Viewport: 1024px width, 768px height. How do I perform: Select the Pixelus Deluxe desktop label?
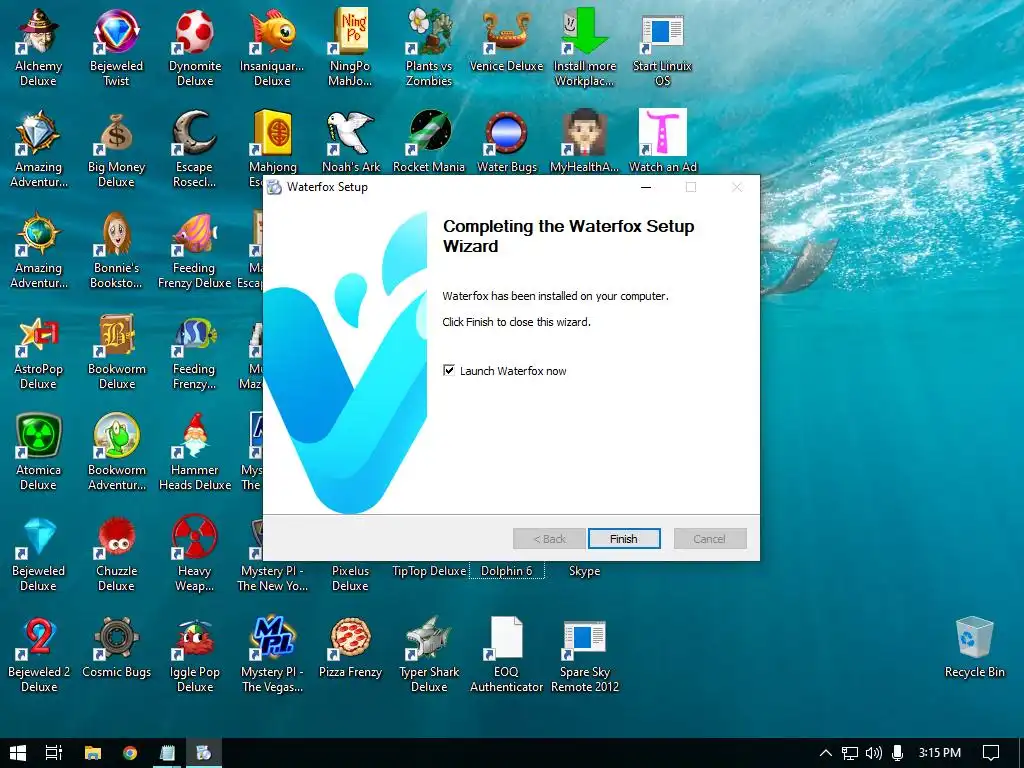(350, 578)
